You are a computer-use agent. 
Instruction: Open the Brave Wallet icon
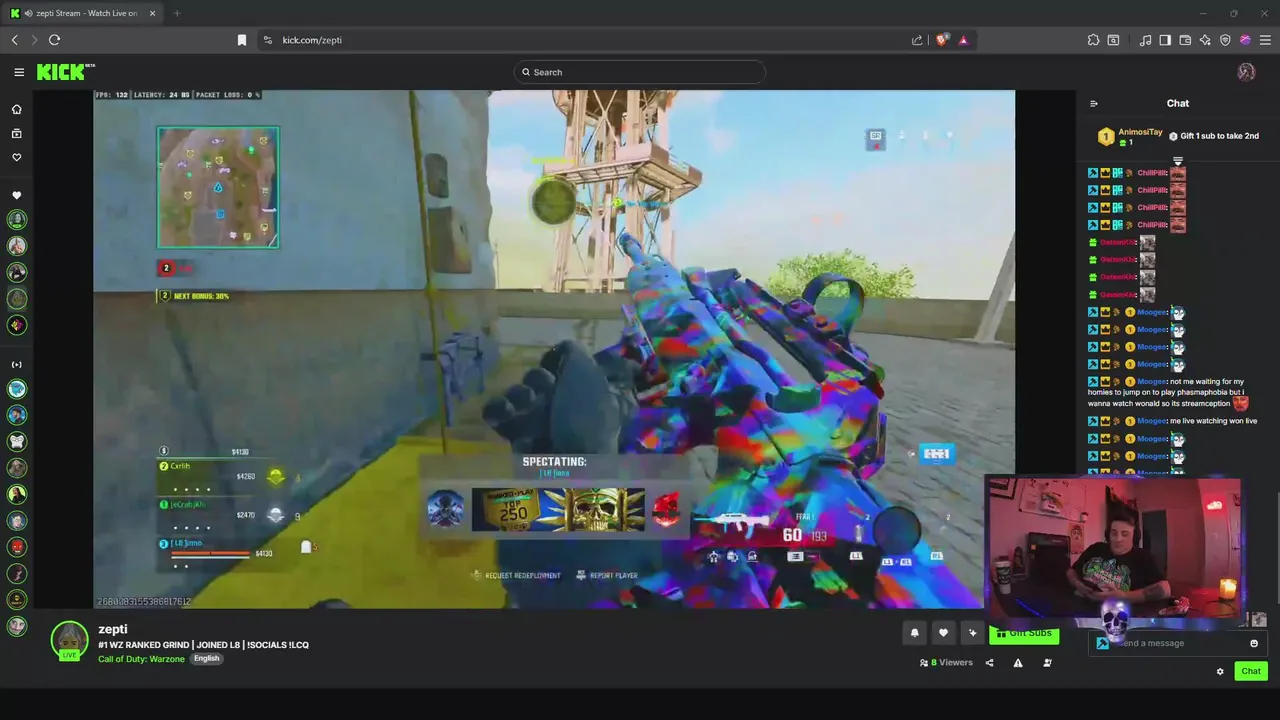tap(1185, 40)
